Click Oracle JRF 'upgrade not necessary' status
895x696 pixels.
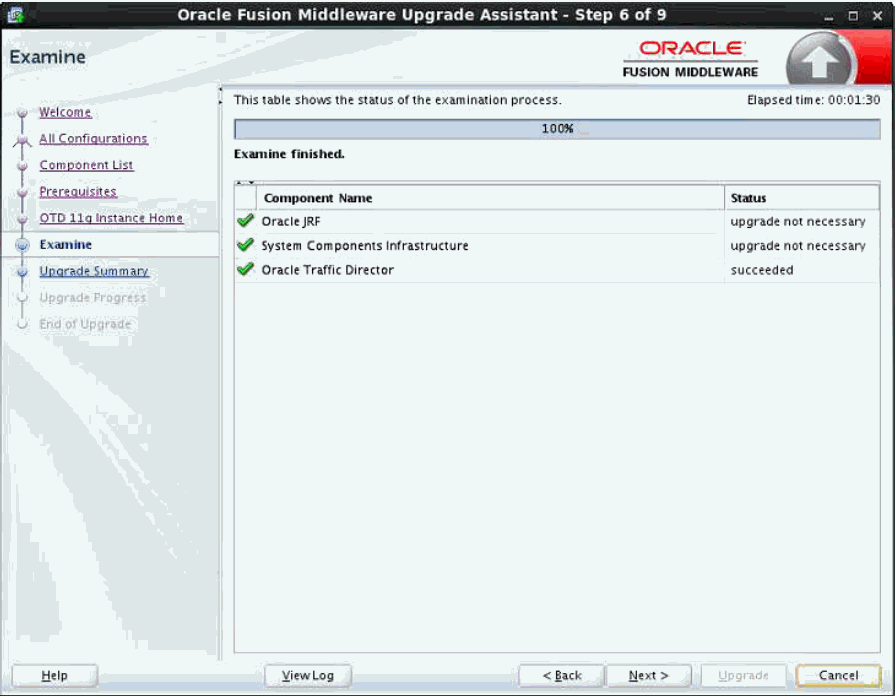tap(797, 222)
